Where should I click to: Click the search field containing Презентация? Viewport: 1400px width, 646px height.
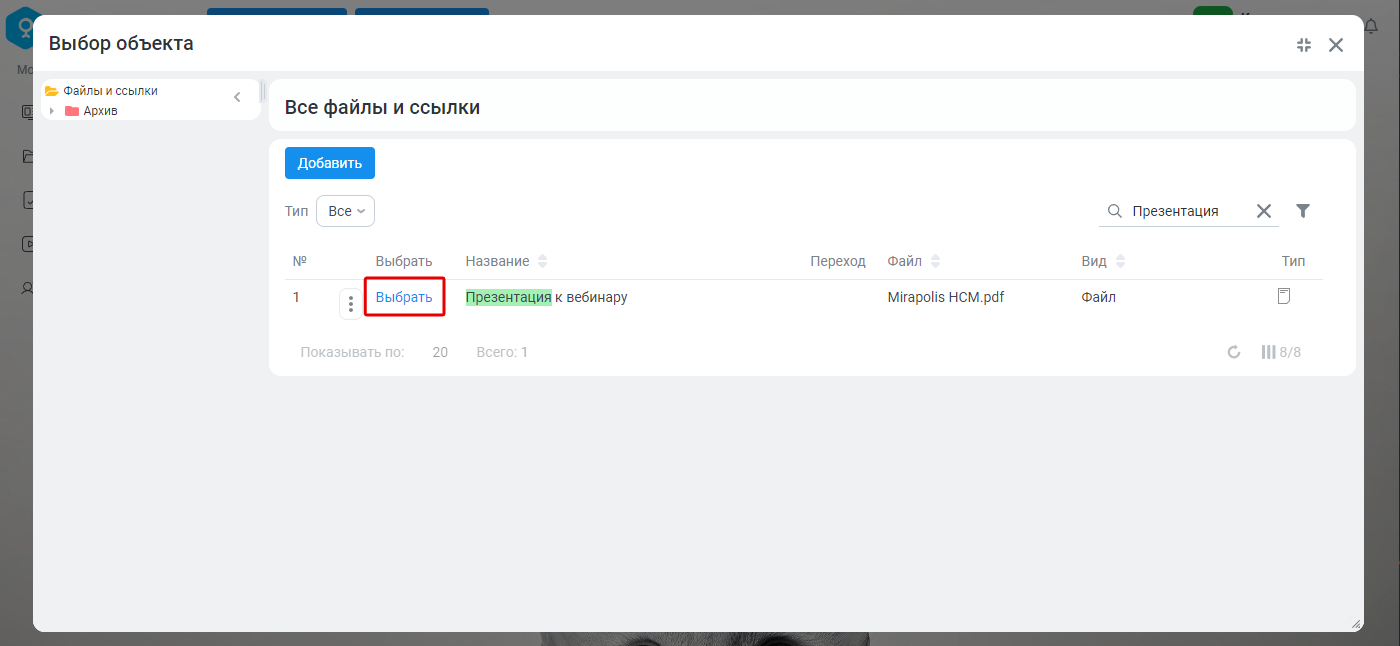pyautogui.click(x=1188, y=211)
